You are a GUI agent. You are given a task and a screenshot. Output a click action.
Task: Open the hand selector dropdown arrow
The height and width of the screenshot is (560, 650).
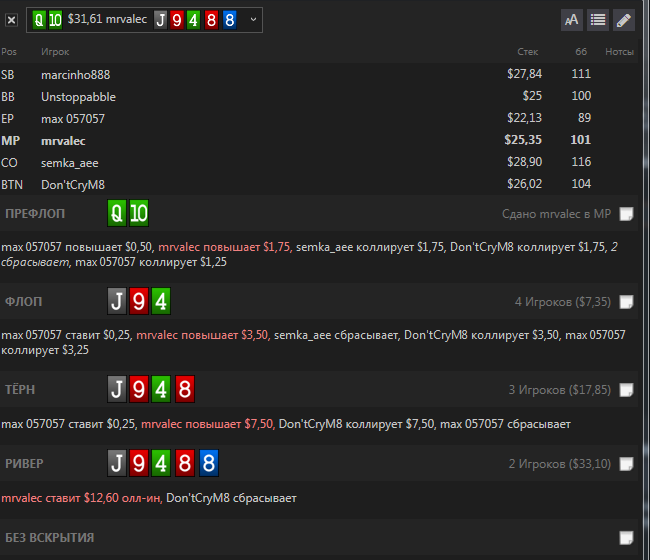[x=253, y=19]
